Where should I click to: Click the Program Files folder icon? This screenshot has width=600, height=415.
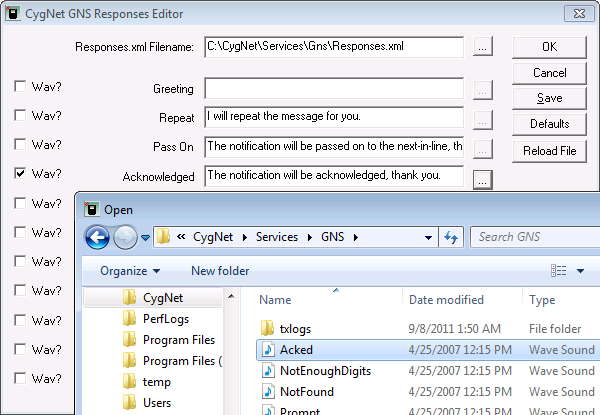(130, 339)
